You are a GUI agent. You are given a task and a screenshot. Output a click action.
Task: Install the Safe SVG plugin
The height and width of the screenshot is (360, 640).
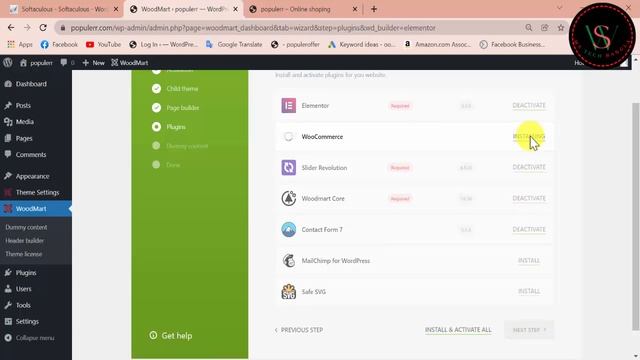[x=529, y=291]
